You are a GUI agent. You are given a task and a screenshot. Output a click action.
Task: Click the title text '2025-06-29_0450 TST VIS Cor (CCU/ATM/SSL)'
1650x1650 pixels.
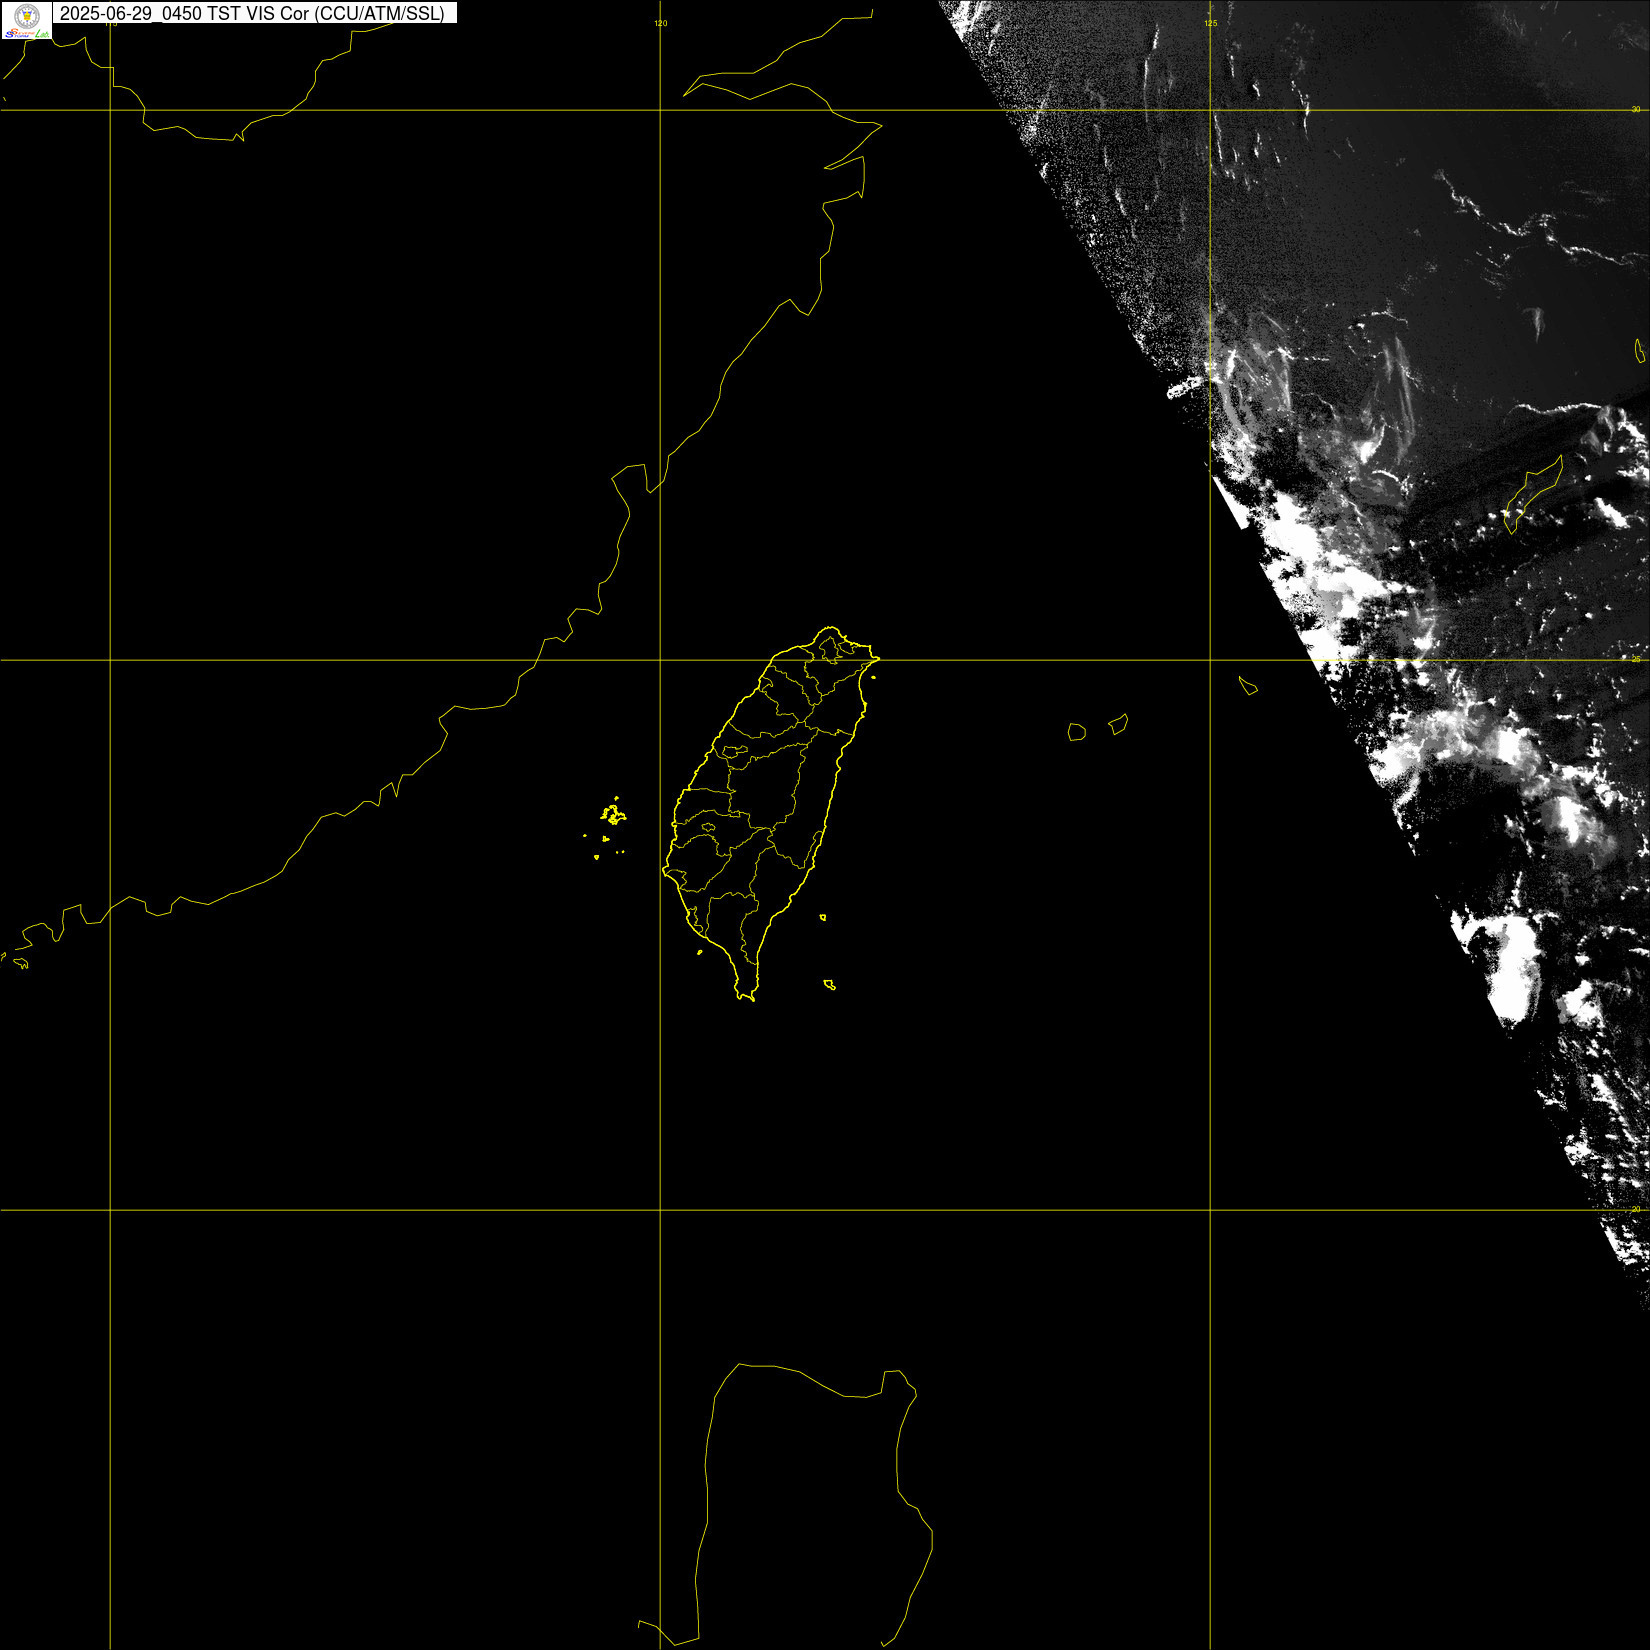pos(252,14)
